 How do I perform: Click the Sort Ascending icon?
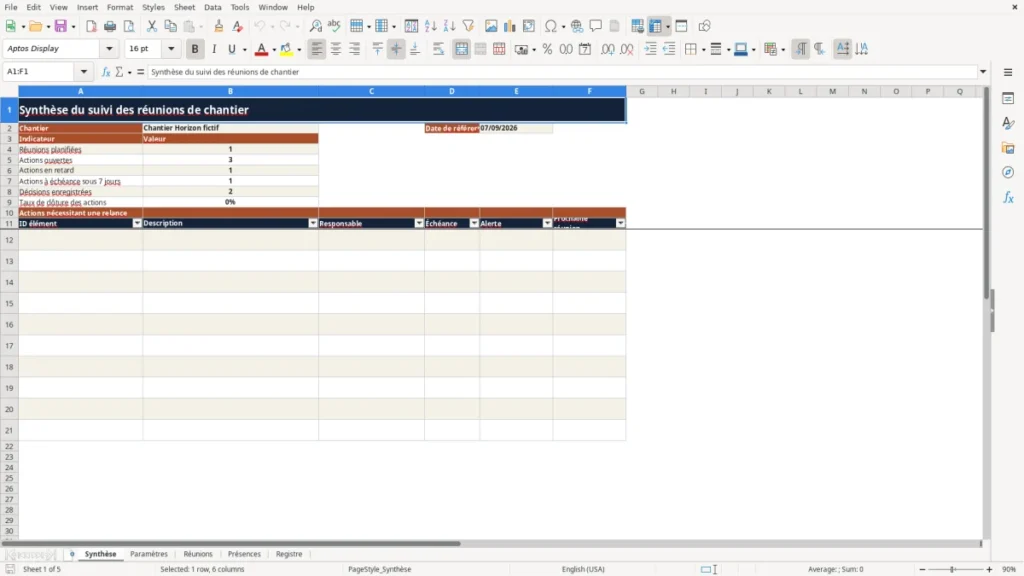click(x=430, y=26)
